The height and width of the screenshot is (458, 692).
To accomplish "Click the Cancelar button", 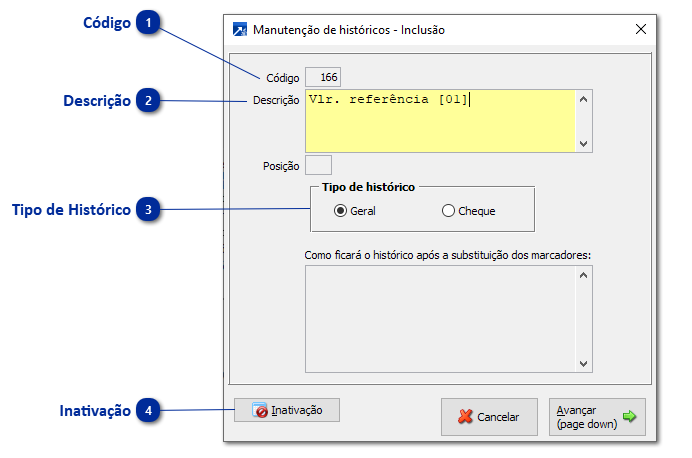I will coord(489,417).
